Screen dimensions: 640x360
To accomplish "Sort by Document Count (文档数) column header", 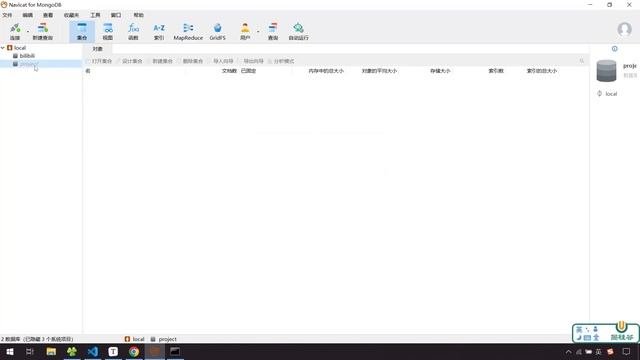I will pos(229,71).
